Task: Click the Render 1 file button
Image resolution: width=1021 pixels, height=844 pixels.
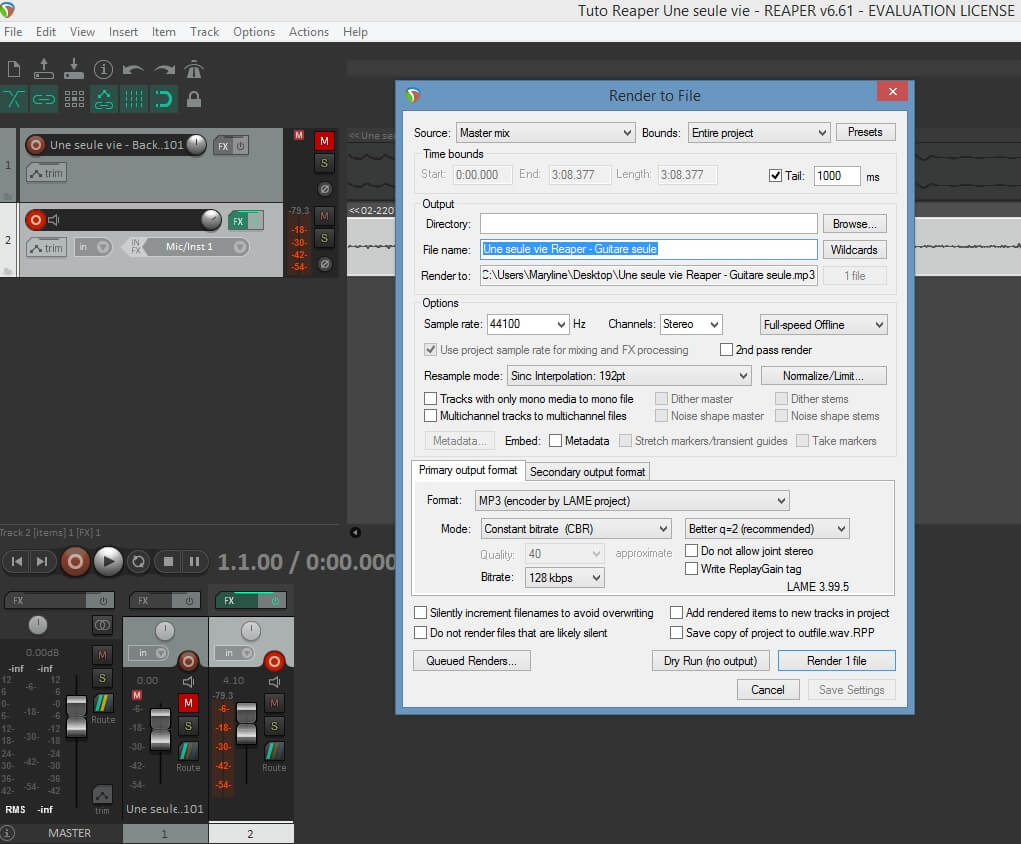Action: (837, 661)
